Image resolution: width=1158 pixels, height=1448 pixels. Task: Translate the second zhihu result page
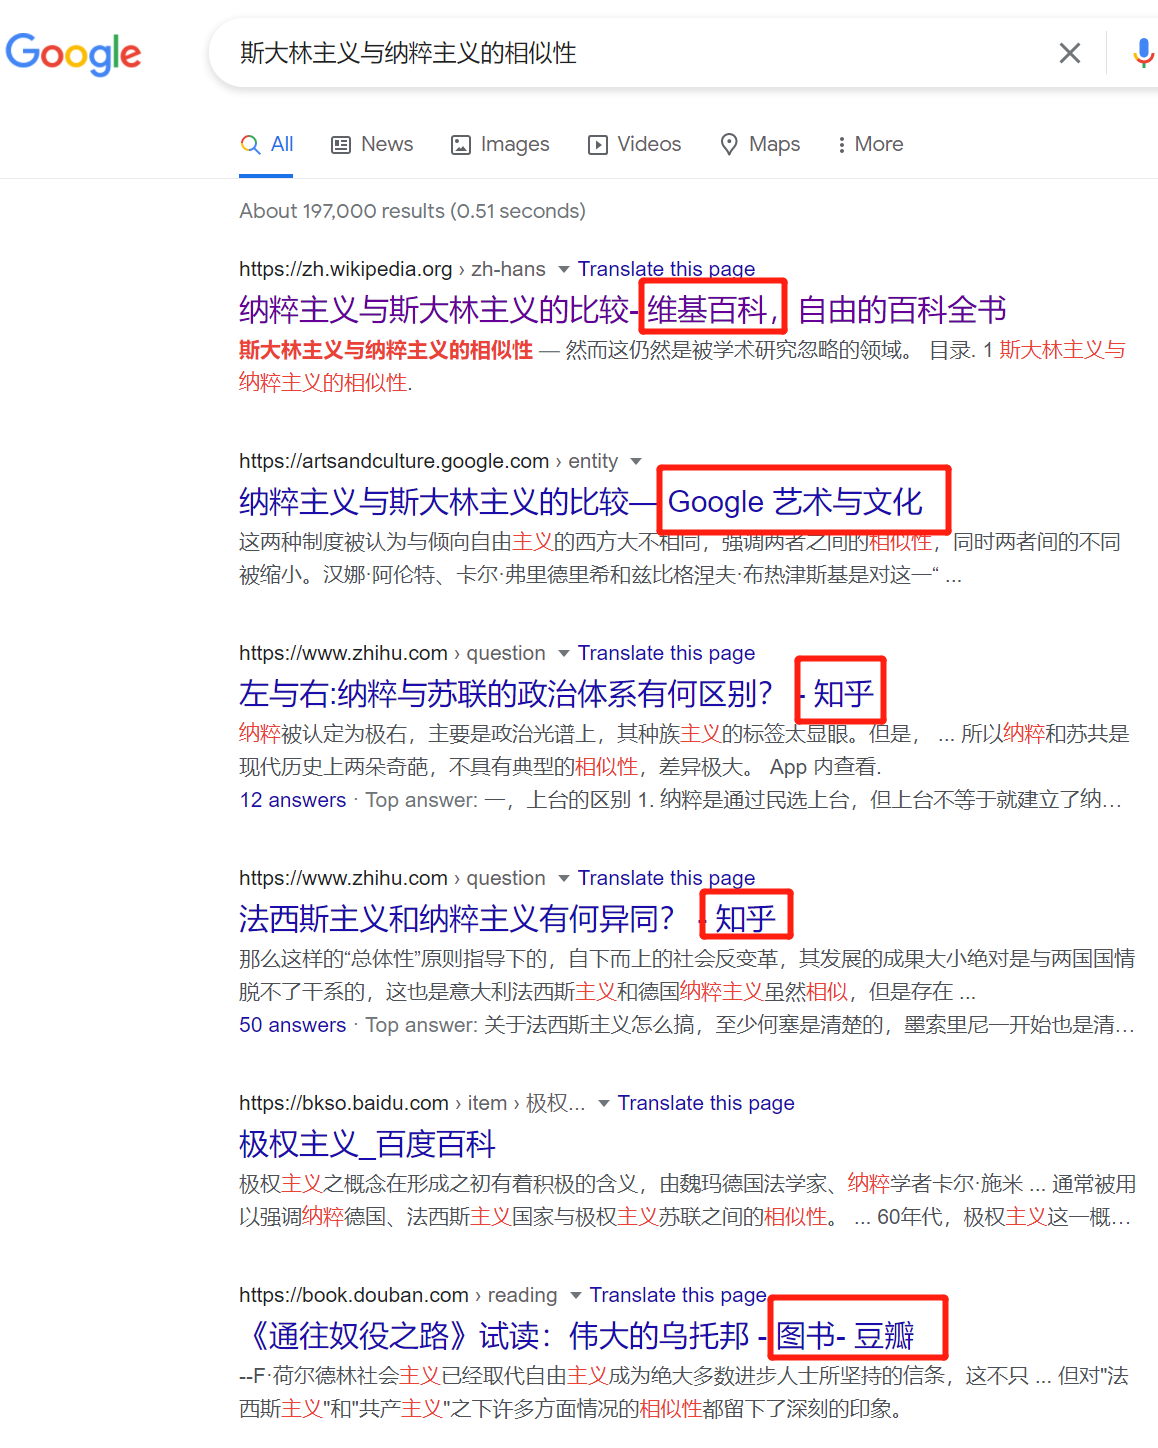tap(666, 878)
